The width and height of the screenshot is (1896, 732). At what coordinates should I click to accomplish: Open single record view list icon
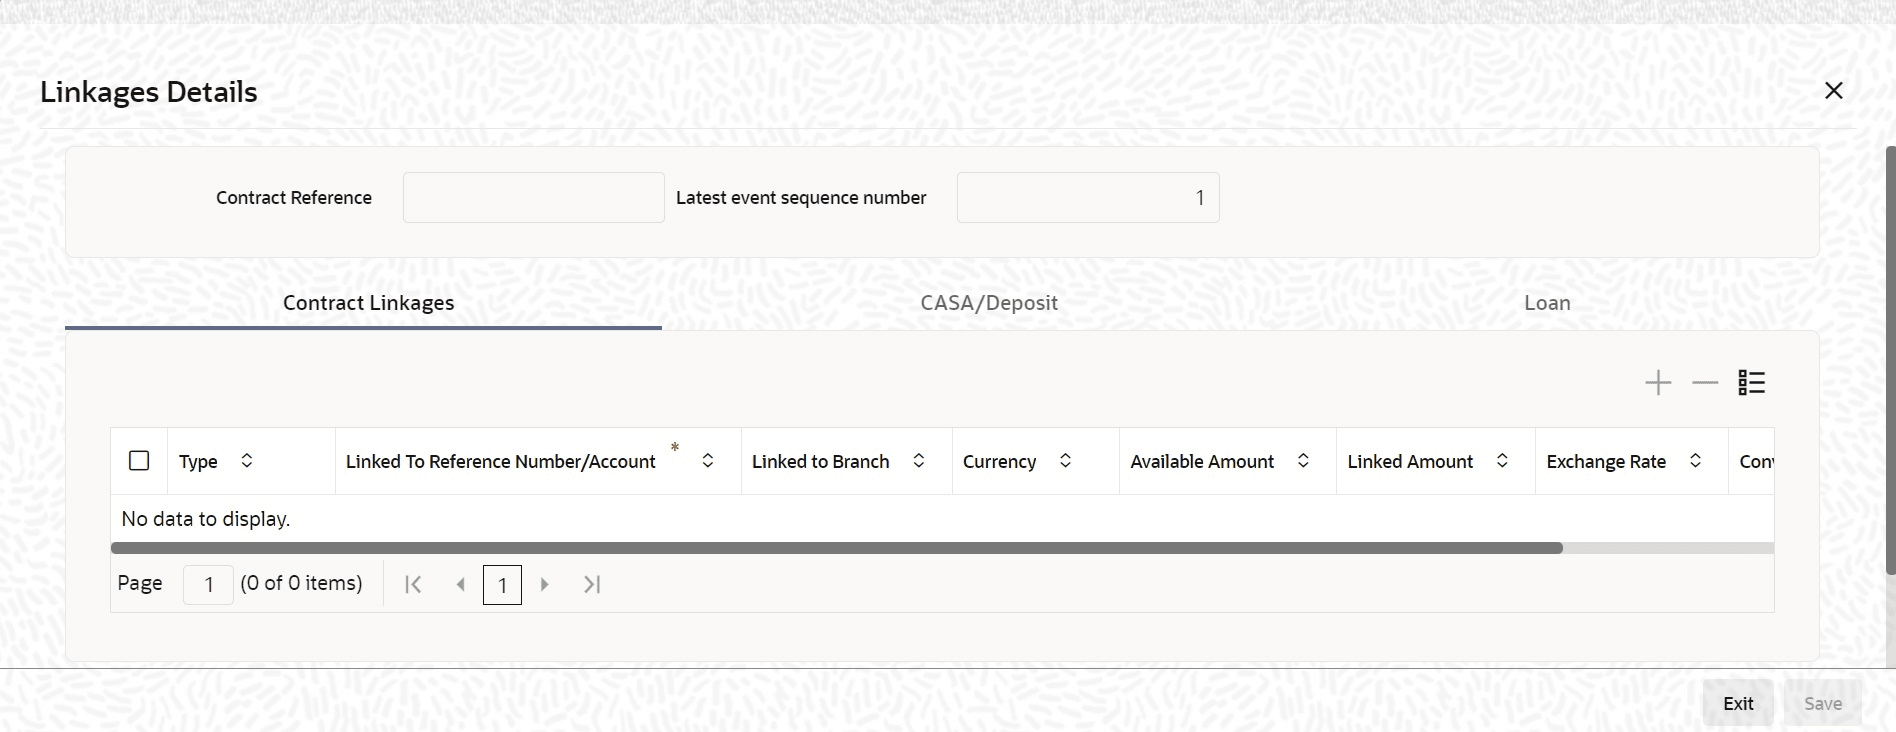point(1752,383)
